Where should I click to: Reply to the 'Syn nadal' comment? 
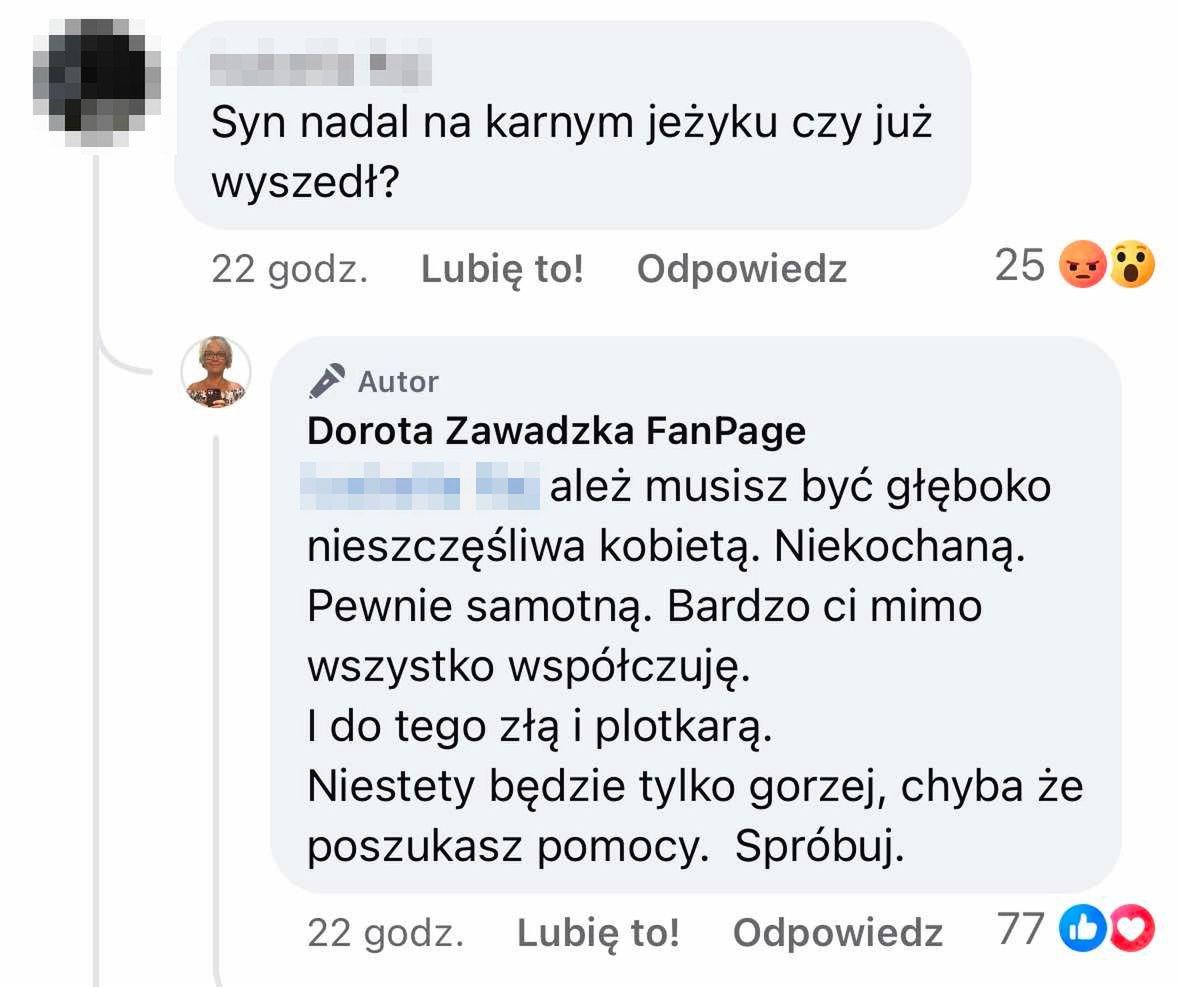742,269
